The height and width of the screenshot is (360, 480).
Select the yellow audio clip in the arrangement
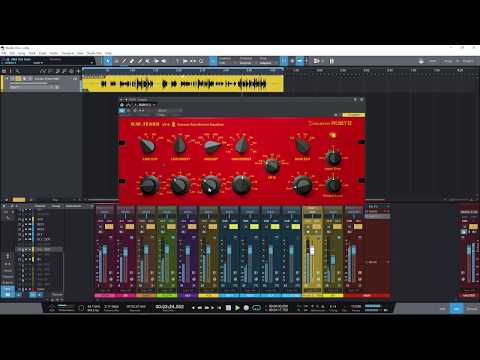pyautogui.click(x=183, y=84)
